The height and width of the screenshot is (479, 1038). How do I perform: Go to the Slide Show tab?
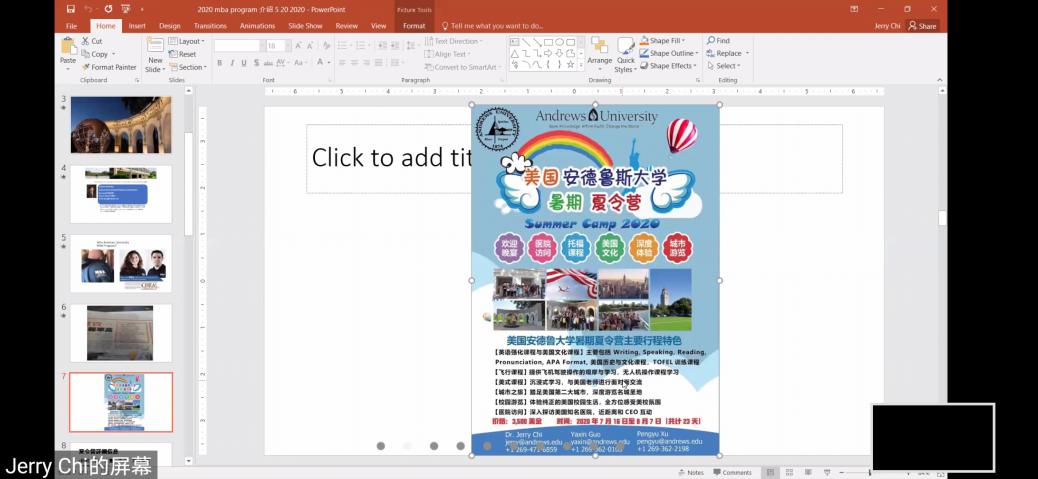pyautogui.click(x=305, y=26)
